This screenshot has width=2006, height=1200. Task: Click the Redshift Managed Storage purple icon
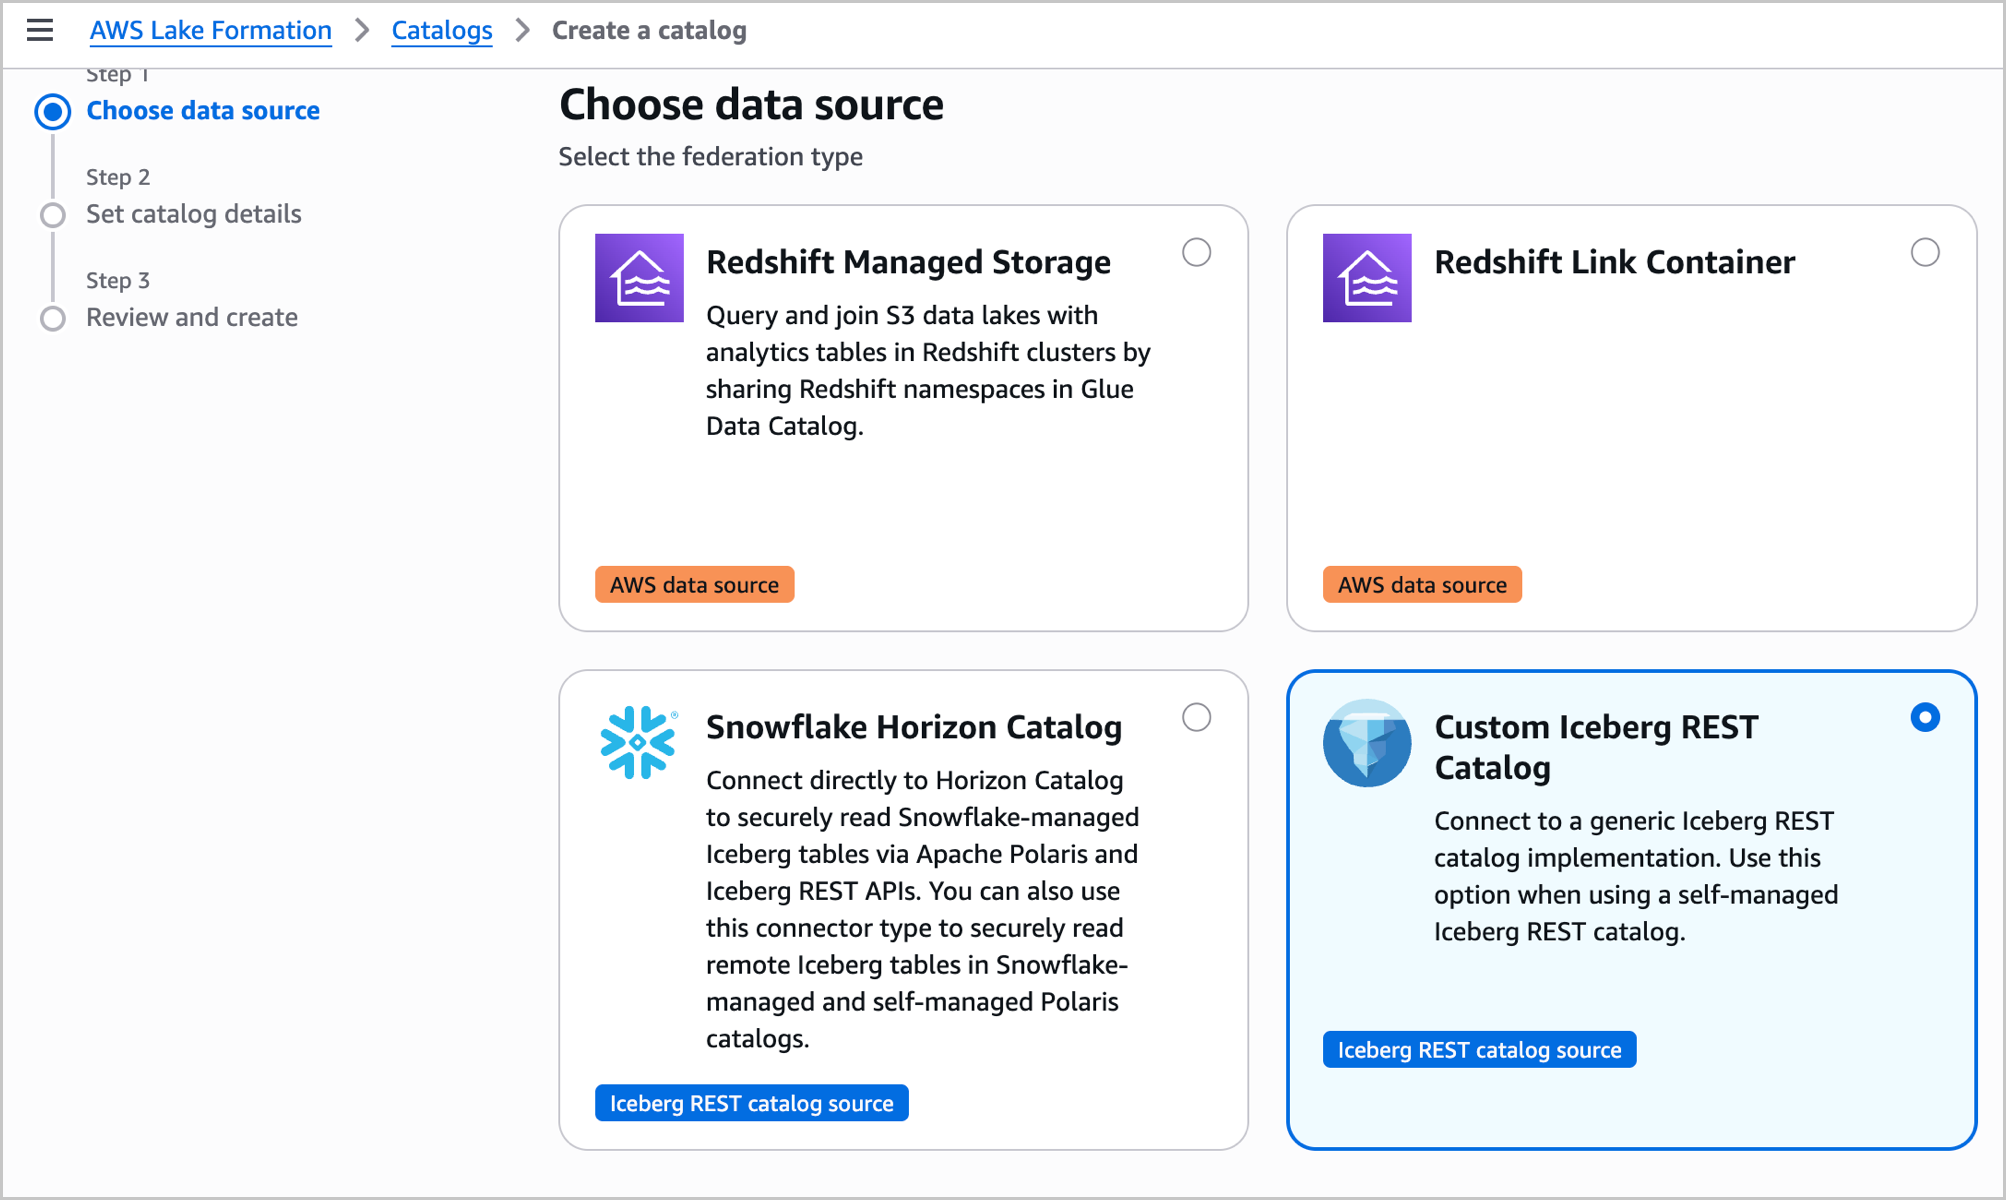(x=639, y=278)
